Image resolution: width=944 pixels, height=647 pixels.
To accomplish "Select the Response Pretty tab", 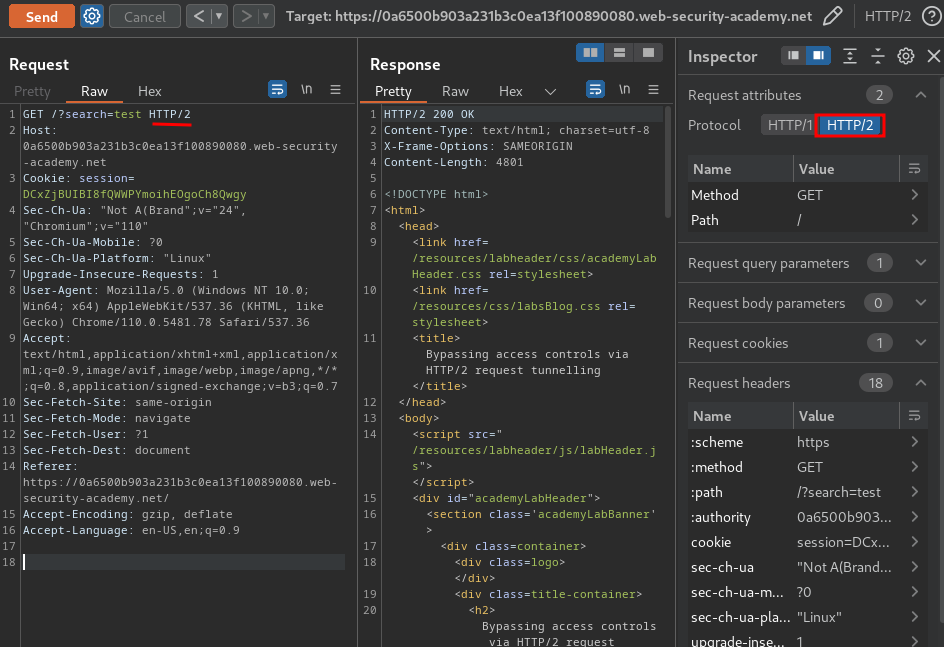I will (x=393, y=91).
